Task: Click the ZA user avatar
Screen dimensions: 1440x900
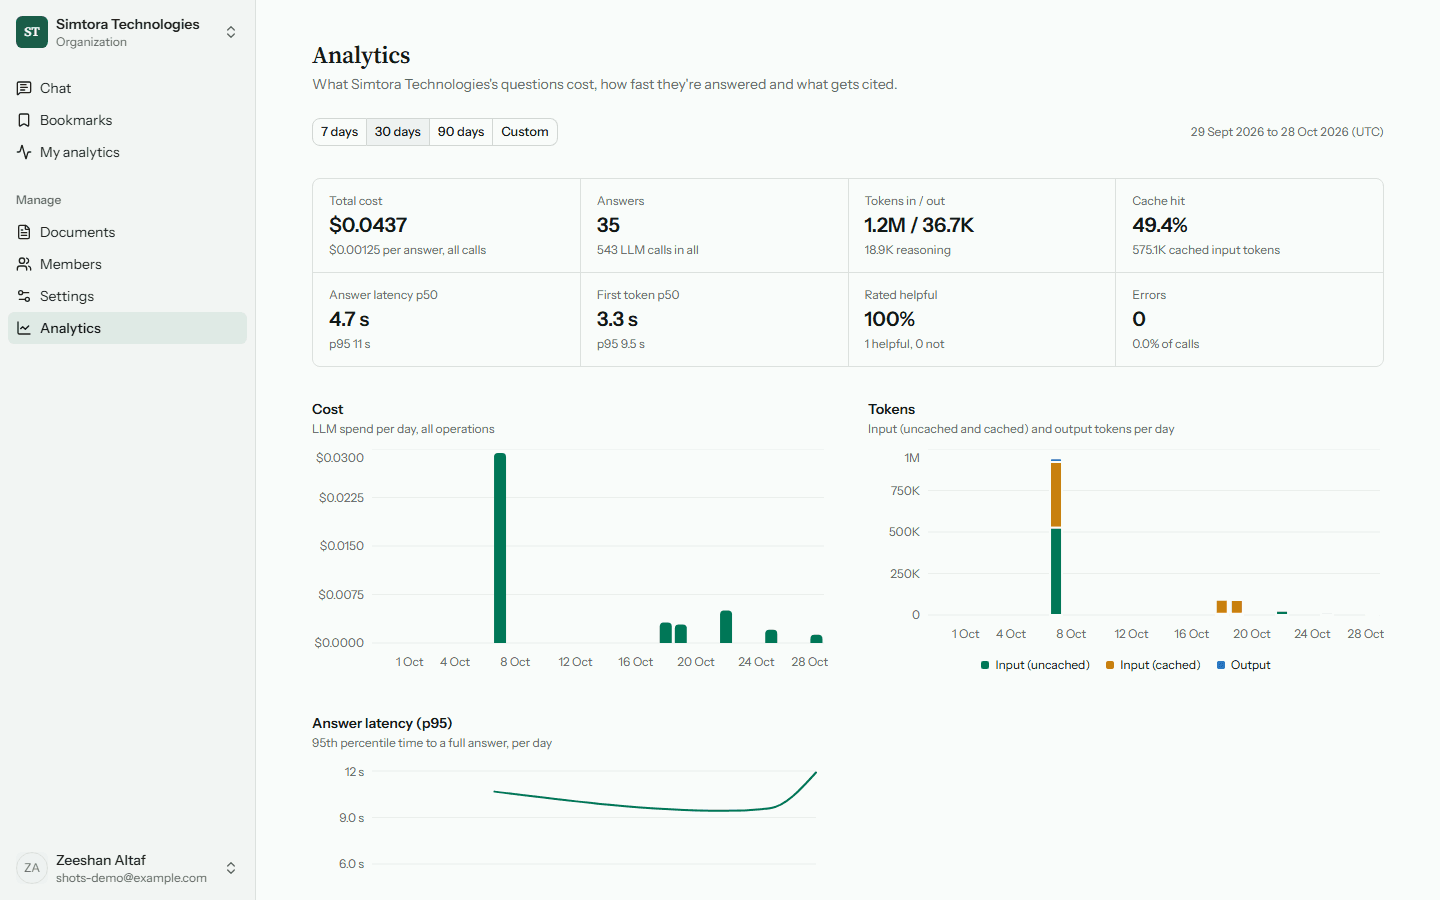Action: 32,868
